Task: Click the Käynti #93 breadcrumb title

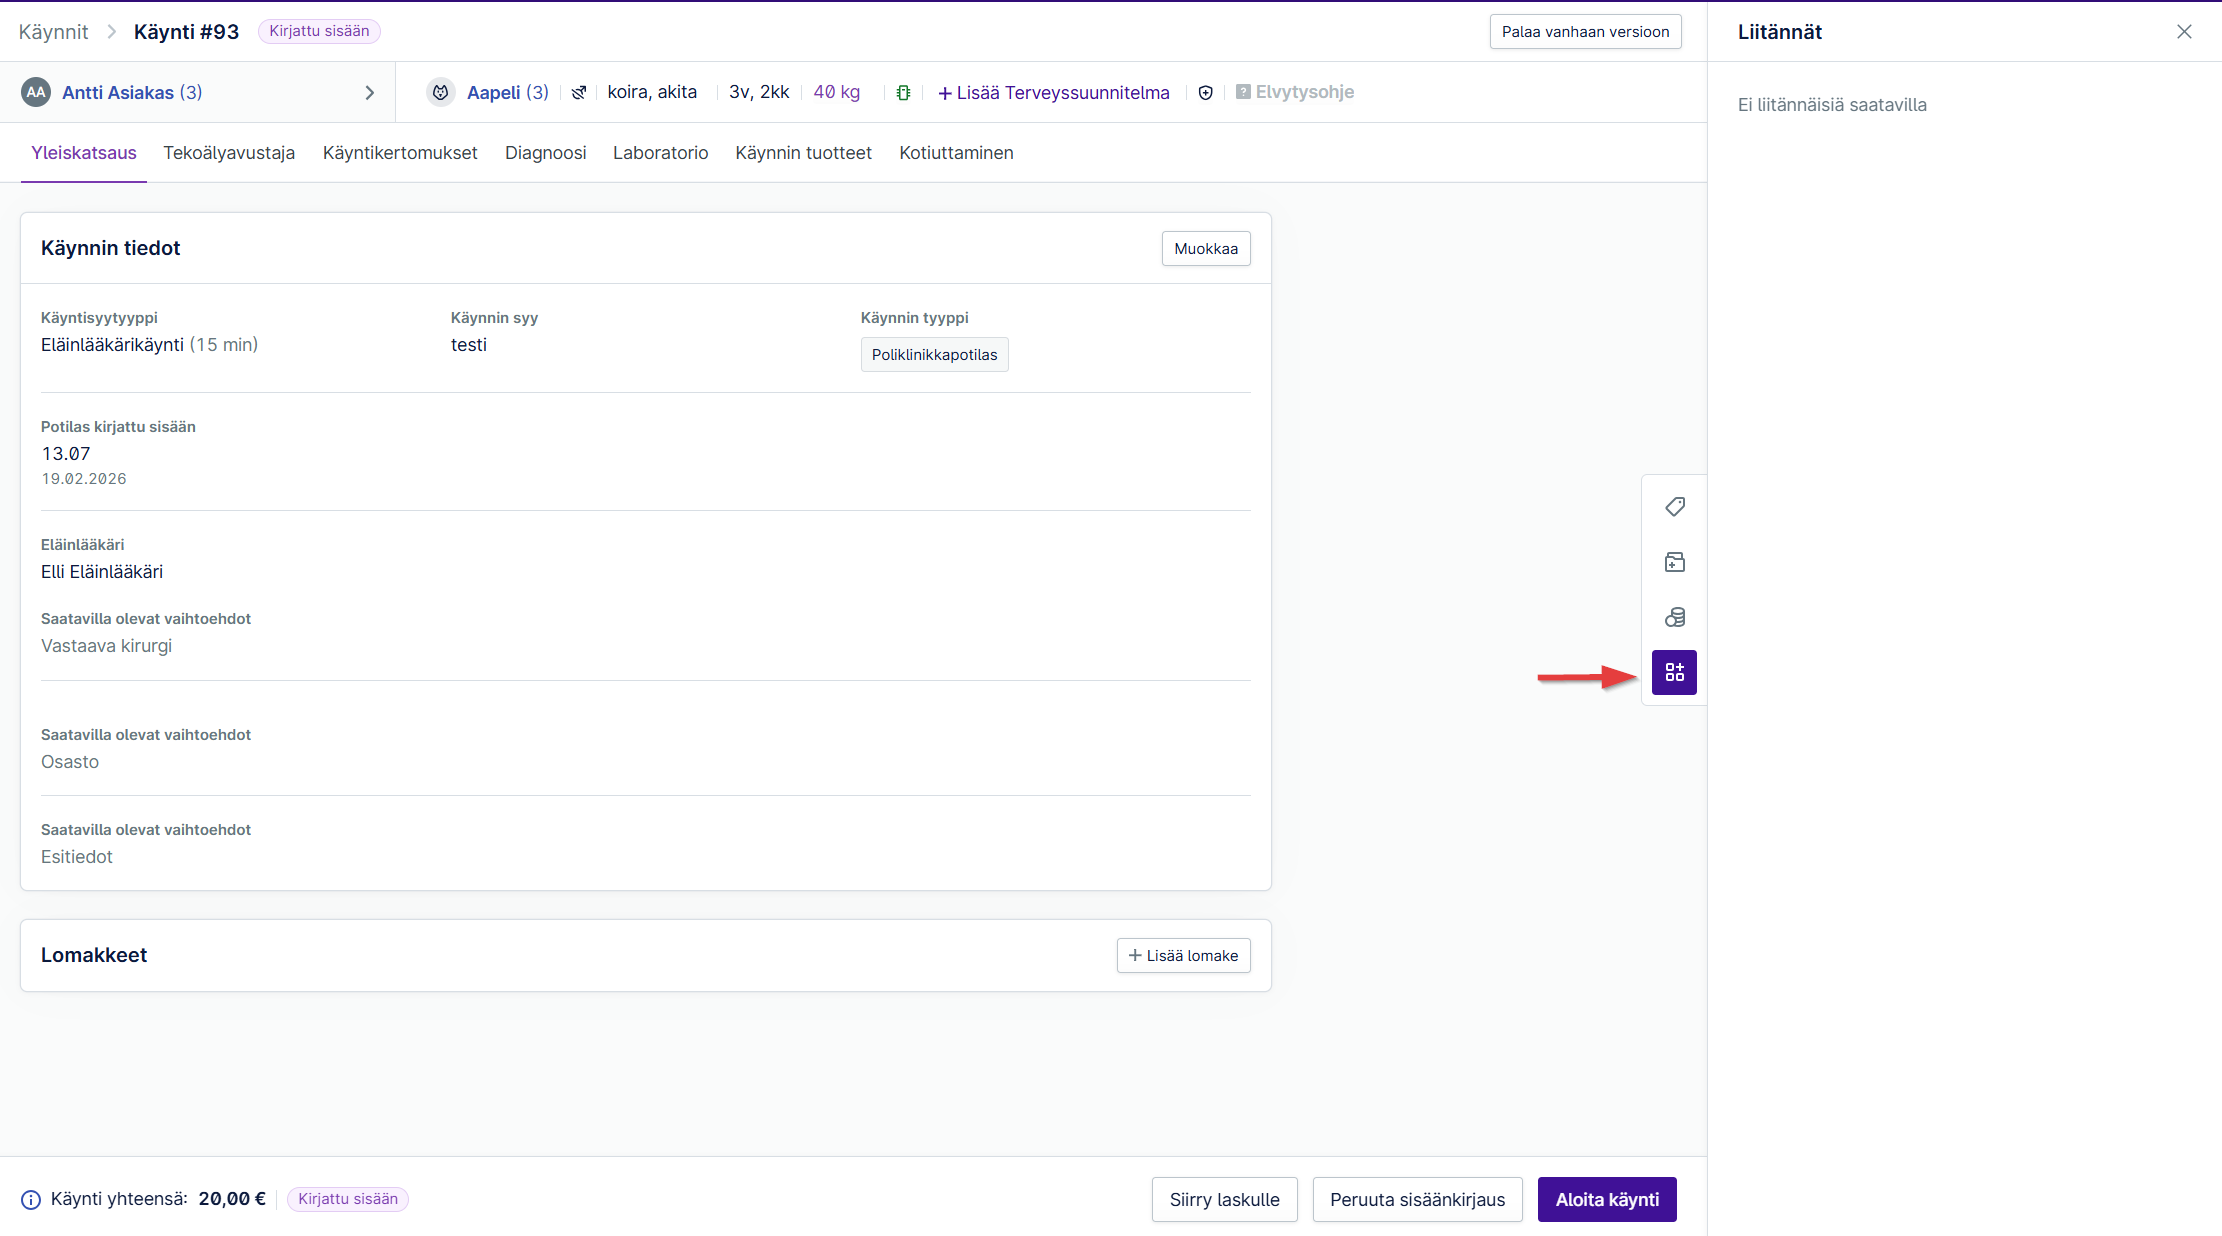Action: (x=186, y=32)
